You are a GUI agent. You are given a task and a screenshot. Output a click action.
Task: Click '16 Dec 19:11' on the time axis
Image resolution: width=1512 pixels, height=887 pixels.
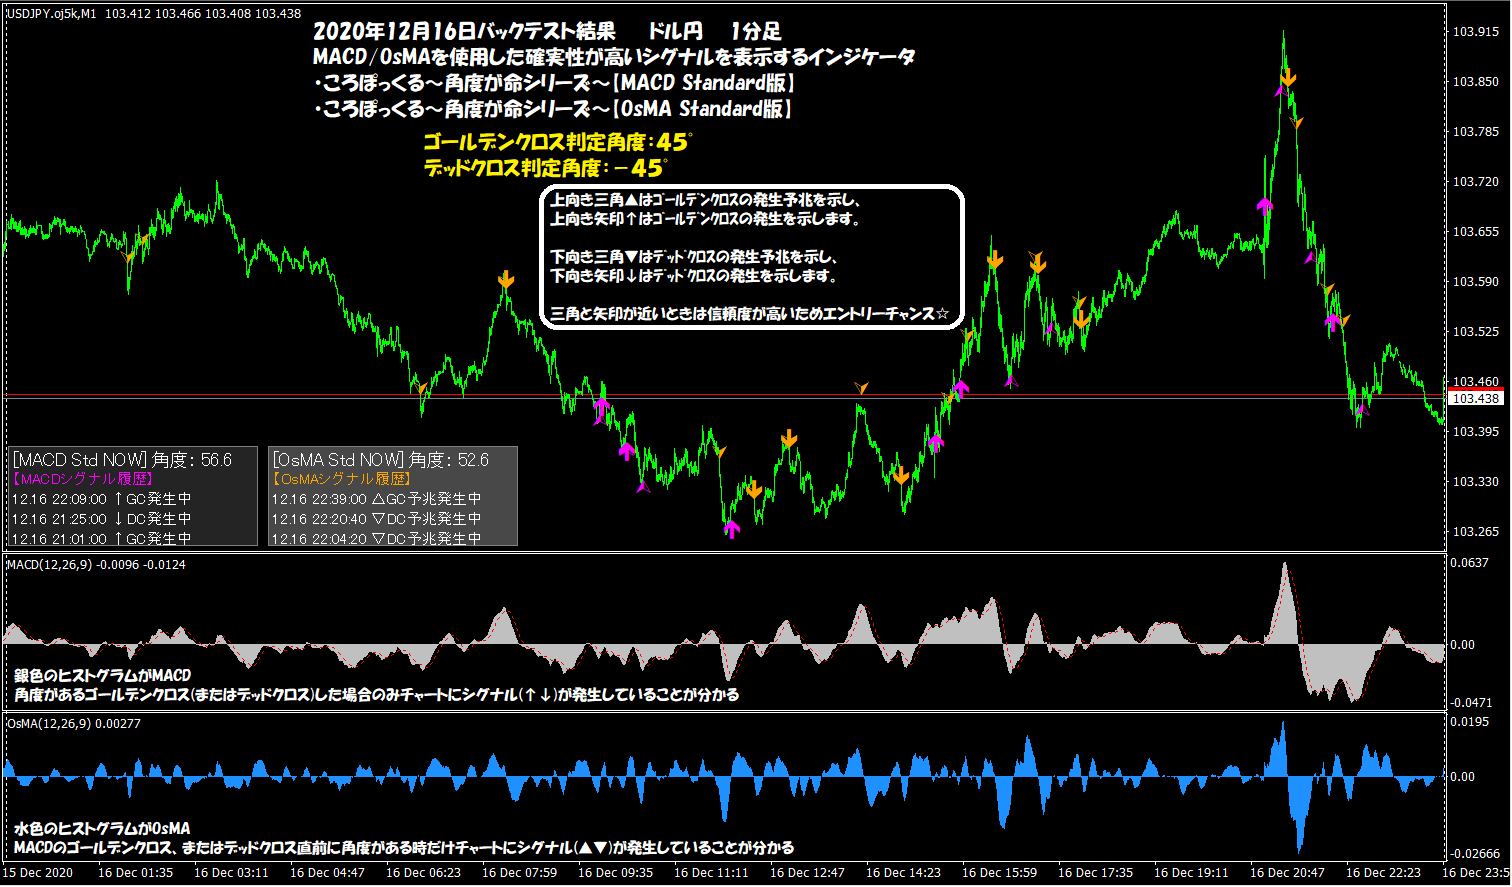point(1191,873)
